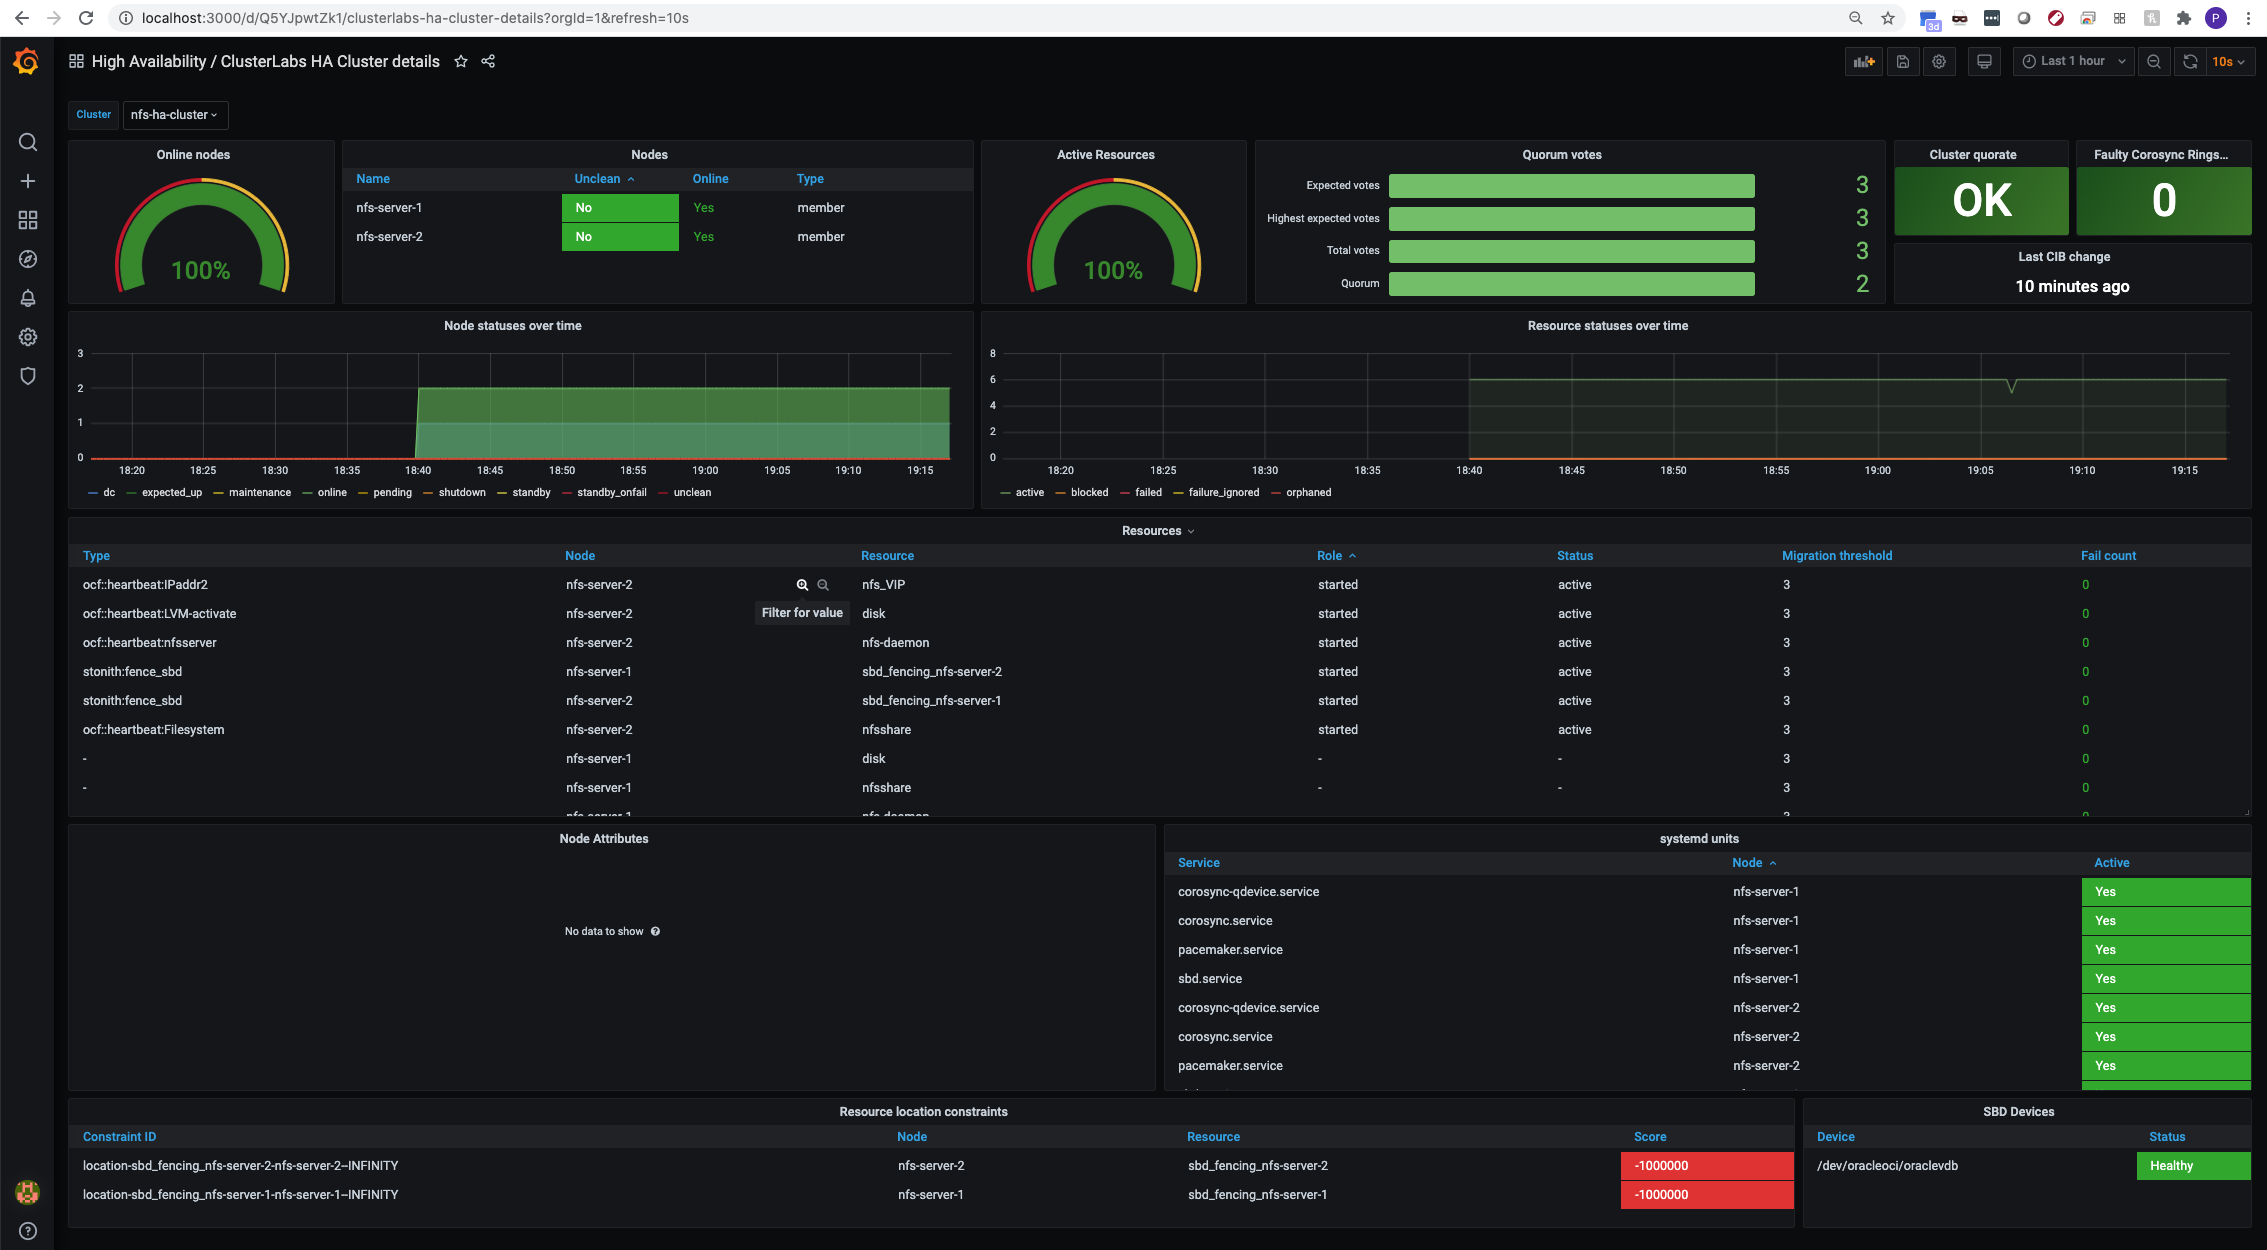The image size is (2267, 1250).
Task: Toggle the 'active' series in resource legend
Action: point(1029,492)
